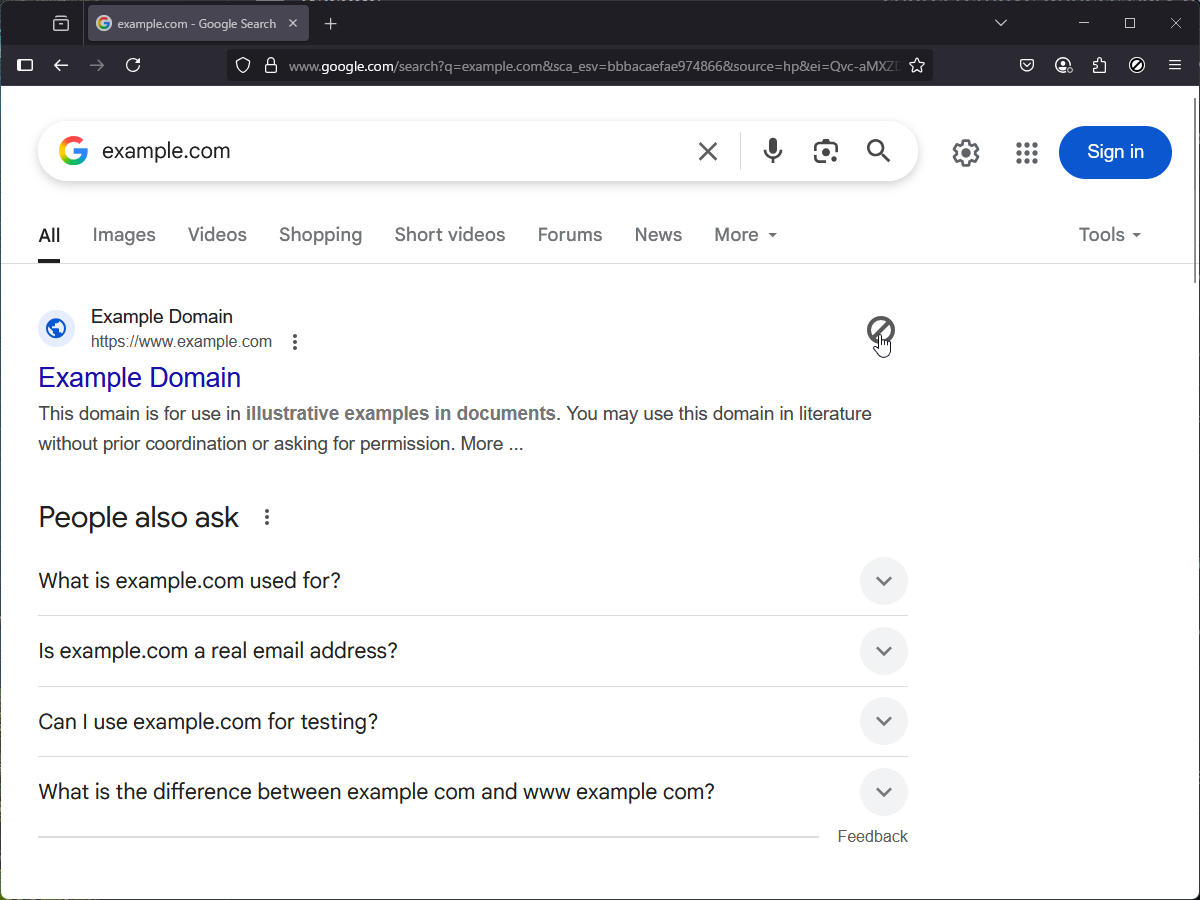Clear the search box with X icon
This screenshot has height=900, width=1200.
click(x=707, y=151)
